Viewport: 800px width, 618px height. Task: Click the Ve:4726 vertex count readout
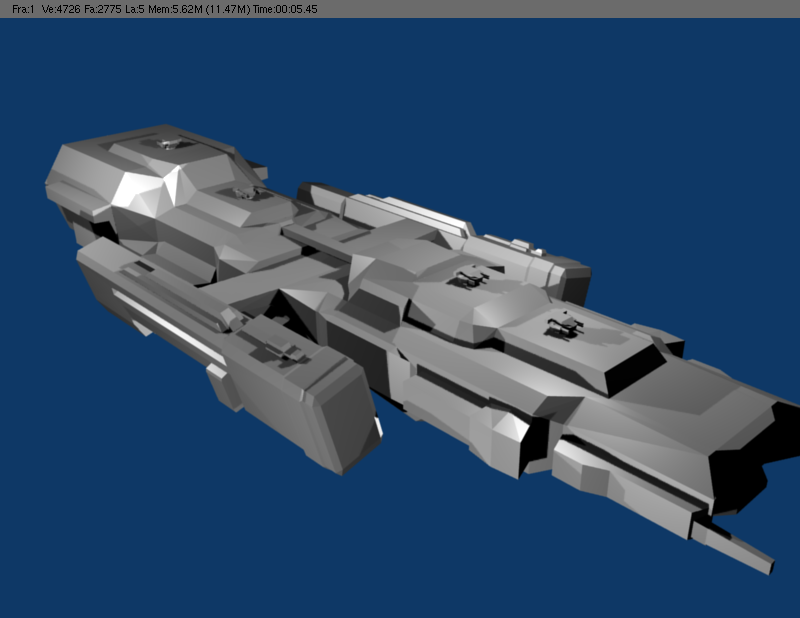pyautogui.click(x=60, y=8)
